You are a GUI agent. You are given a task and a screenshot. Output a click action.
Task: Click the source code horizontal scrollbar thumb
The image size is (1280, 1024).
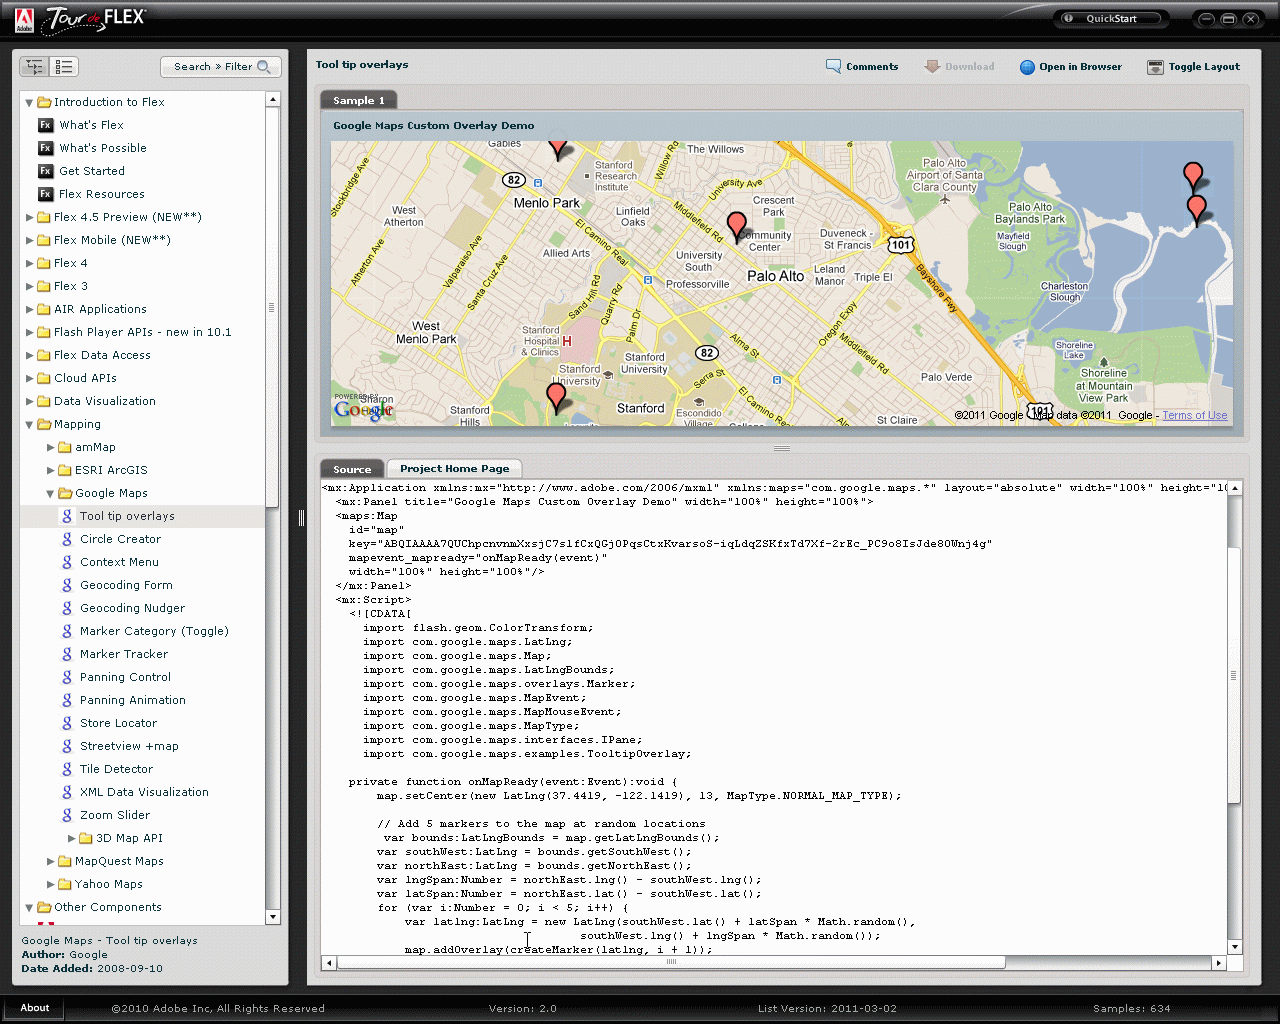(x=671, y=963)
